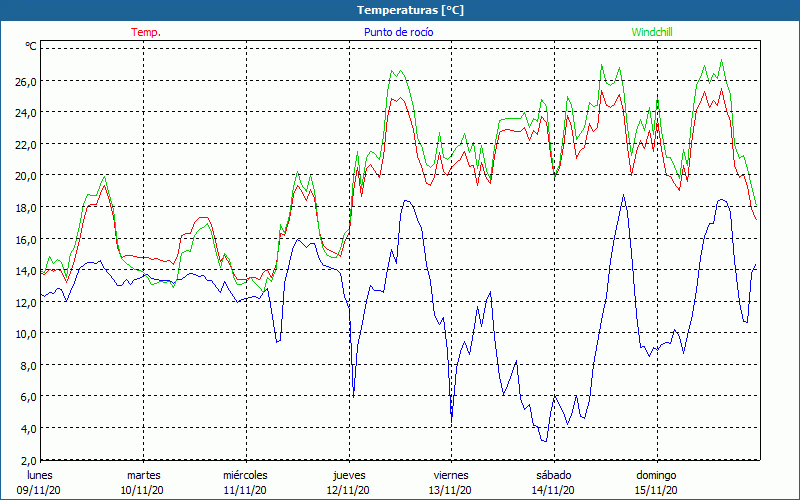Screen dimensions: 800x500
Task: Click the 6,0 axis value
Action: 28,397
